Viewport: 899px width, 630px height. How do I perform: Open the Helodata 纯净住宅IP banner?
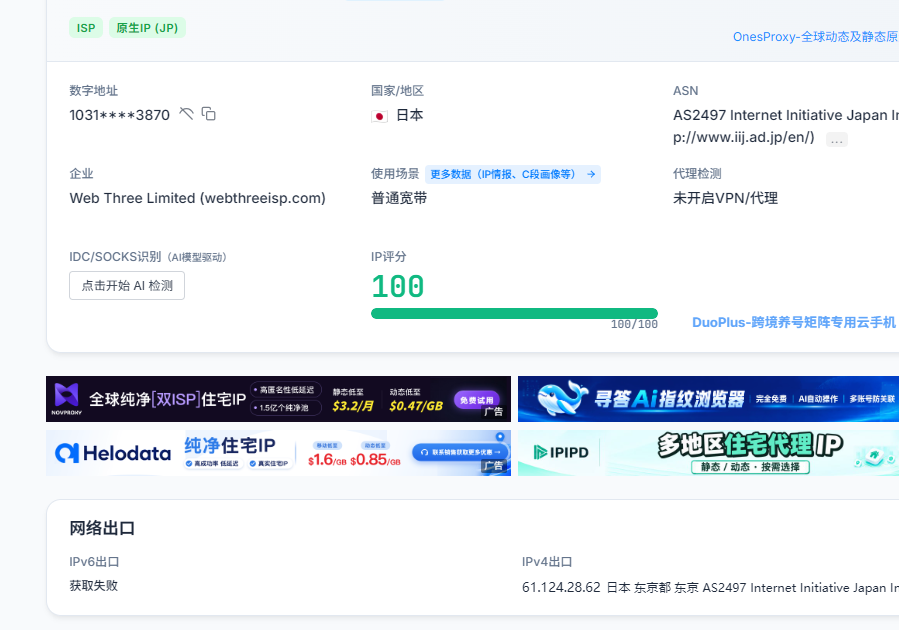[278, 453]
